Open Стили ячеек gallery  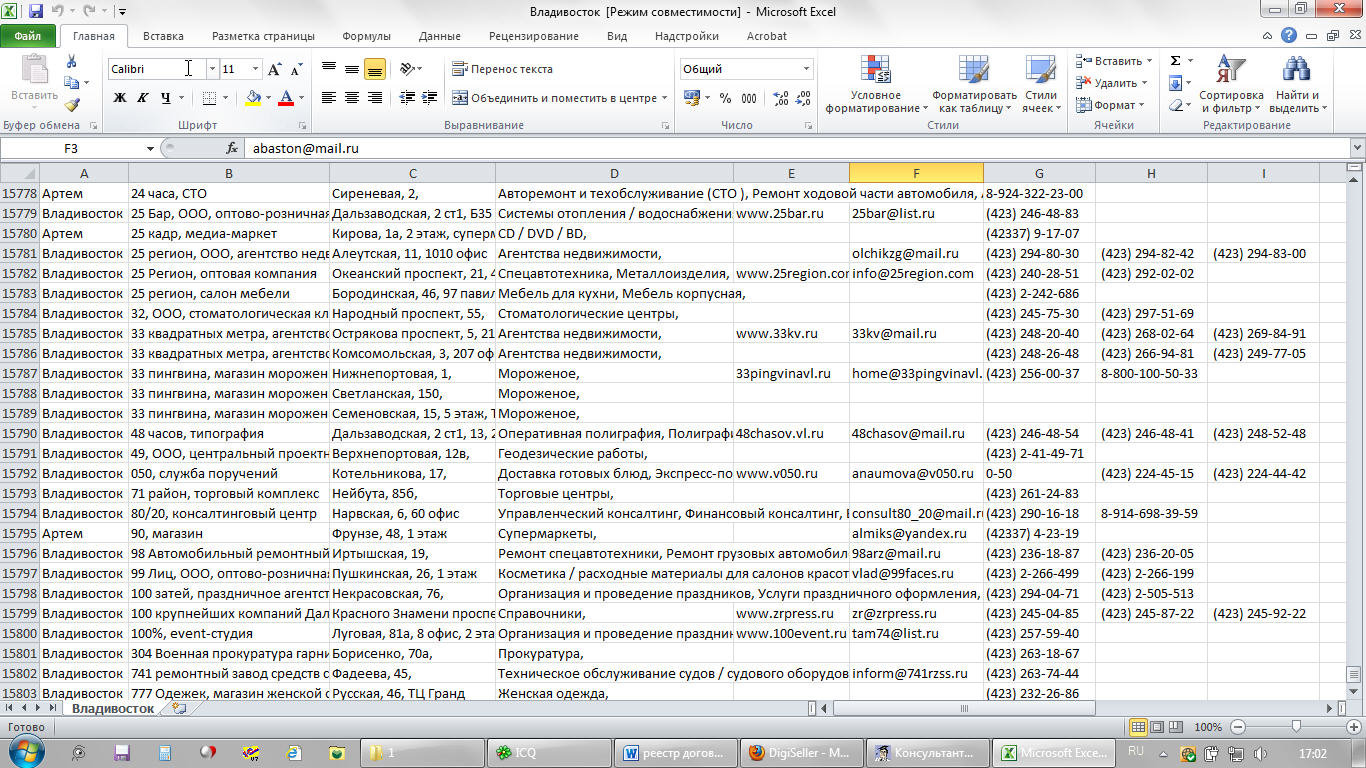point(1042,85)
